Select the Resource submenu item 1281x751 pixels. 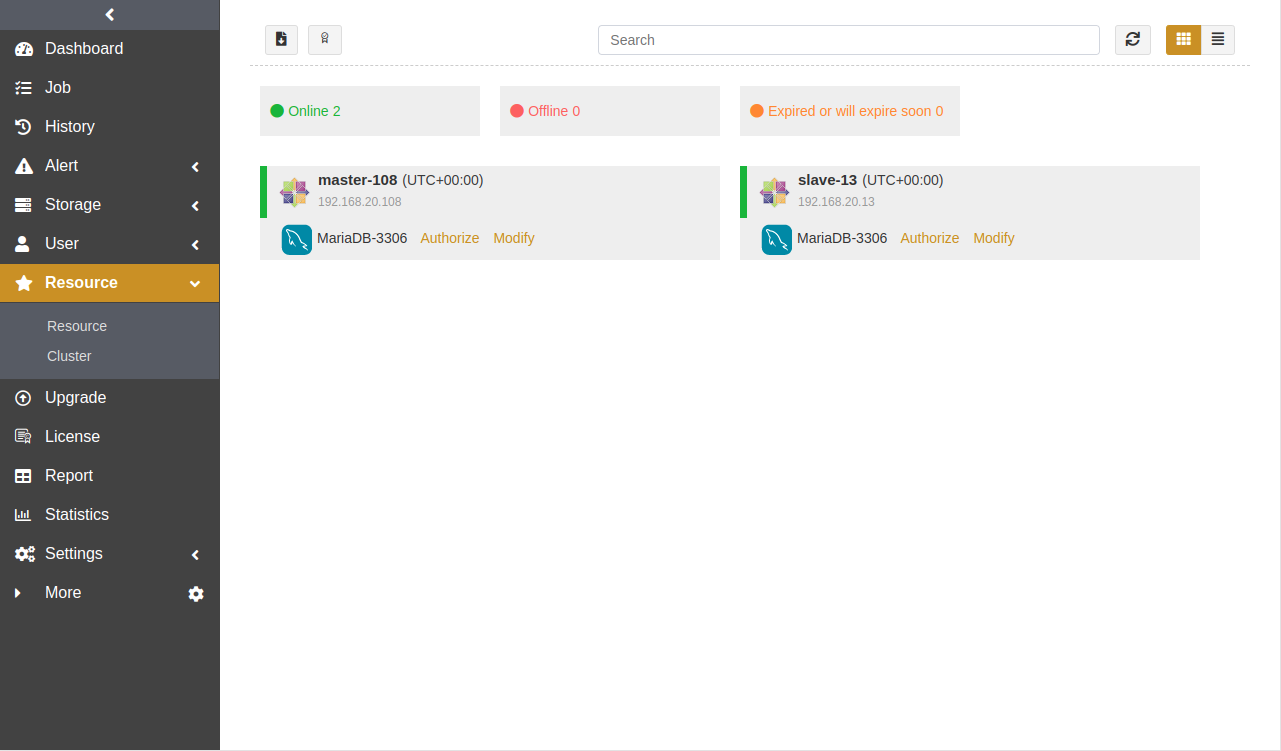coord(77,326)
